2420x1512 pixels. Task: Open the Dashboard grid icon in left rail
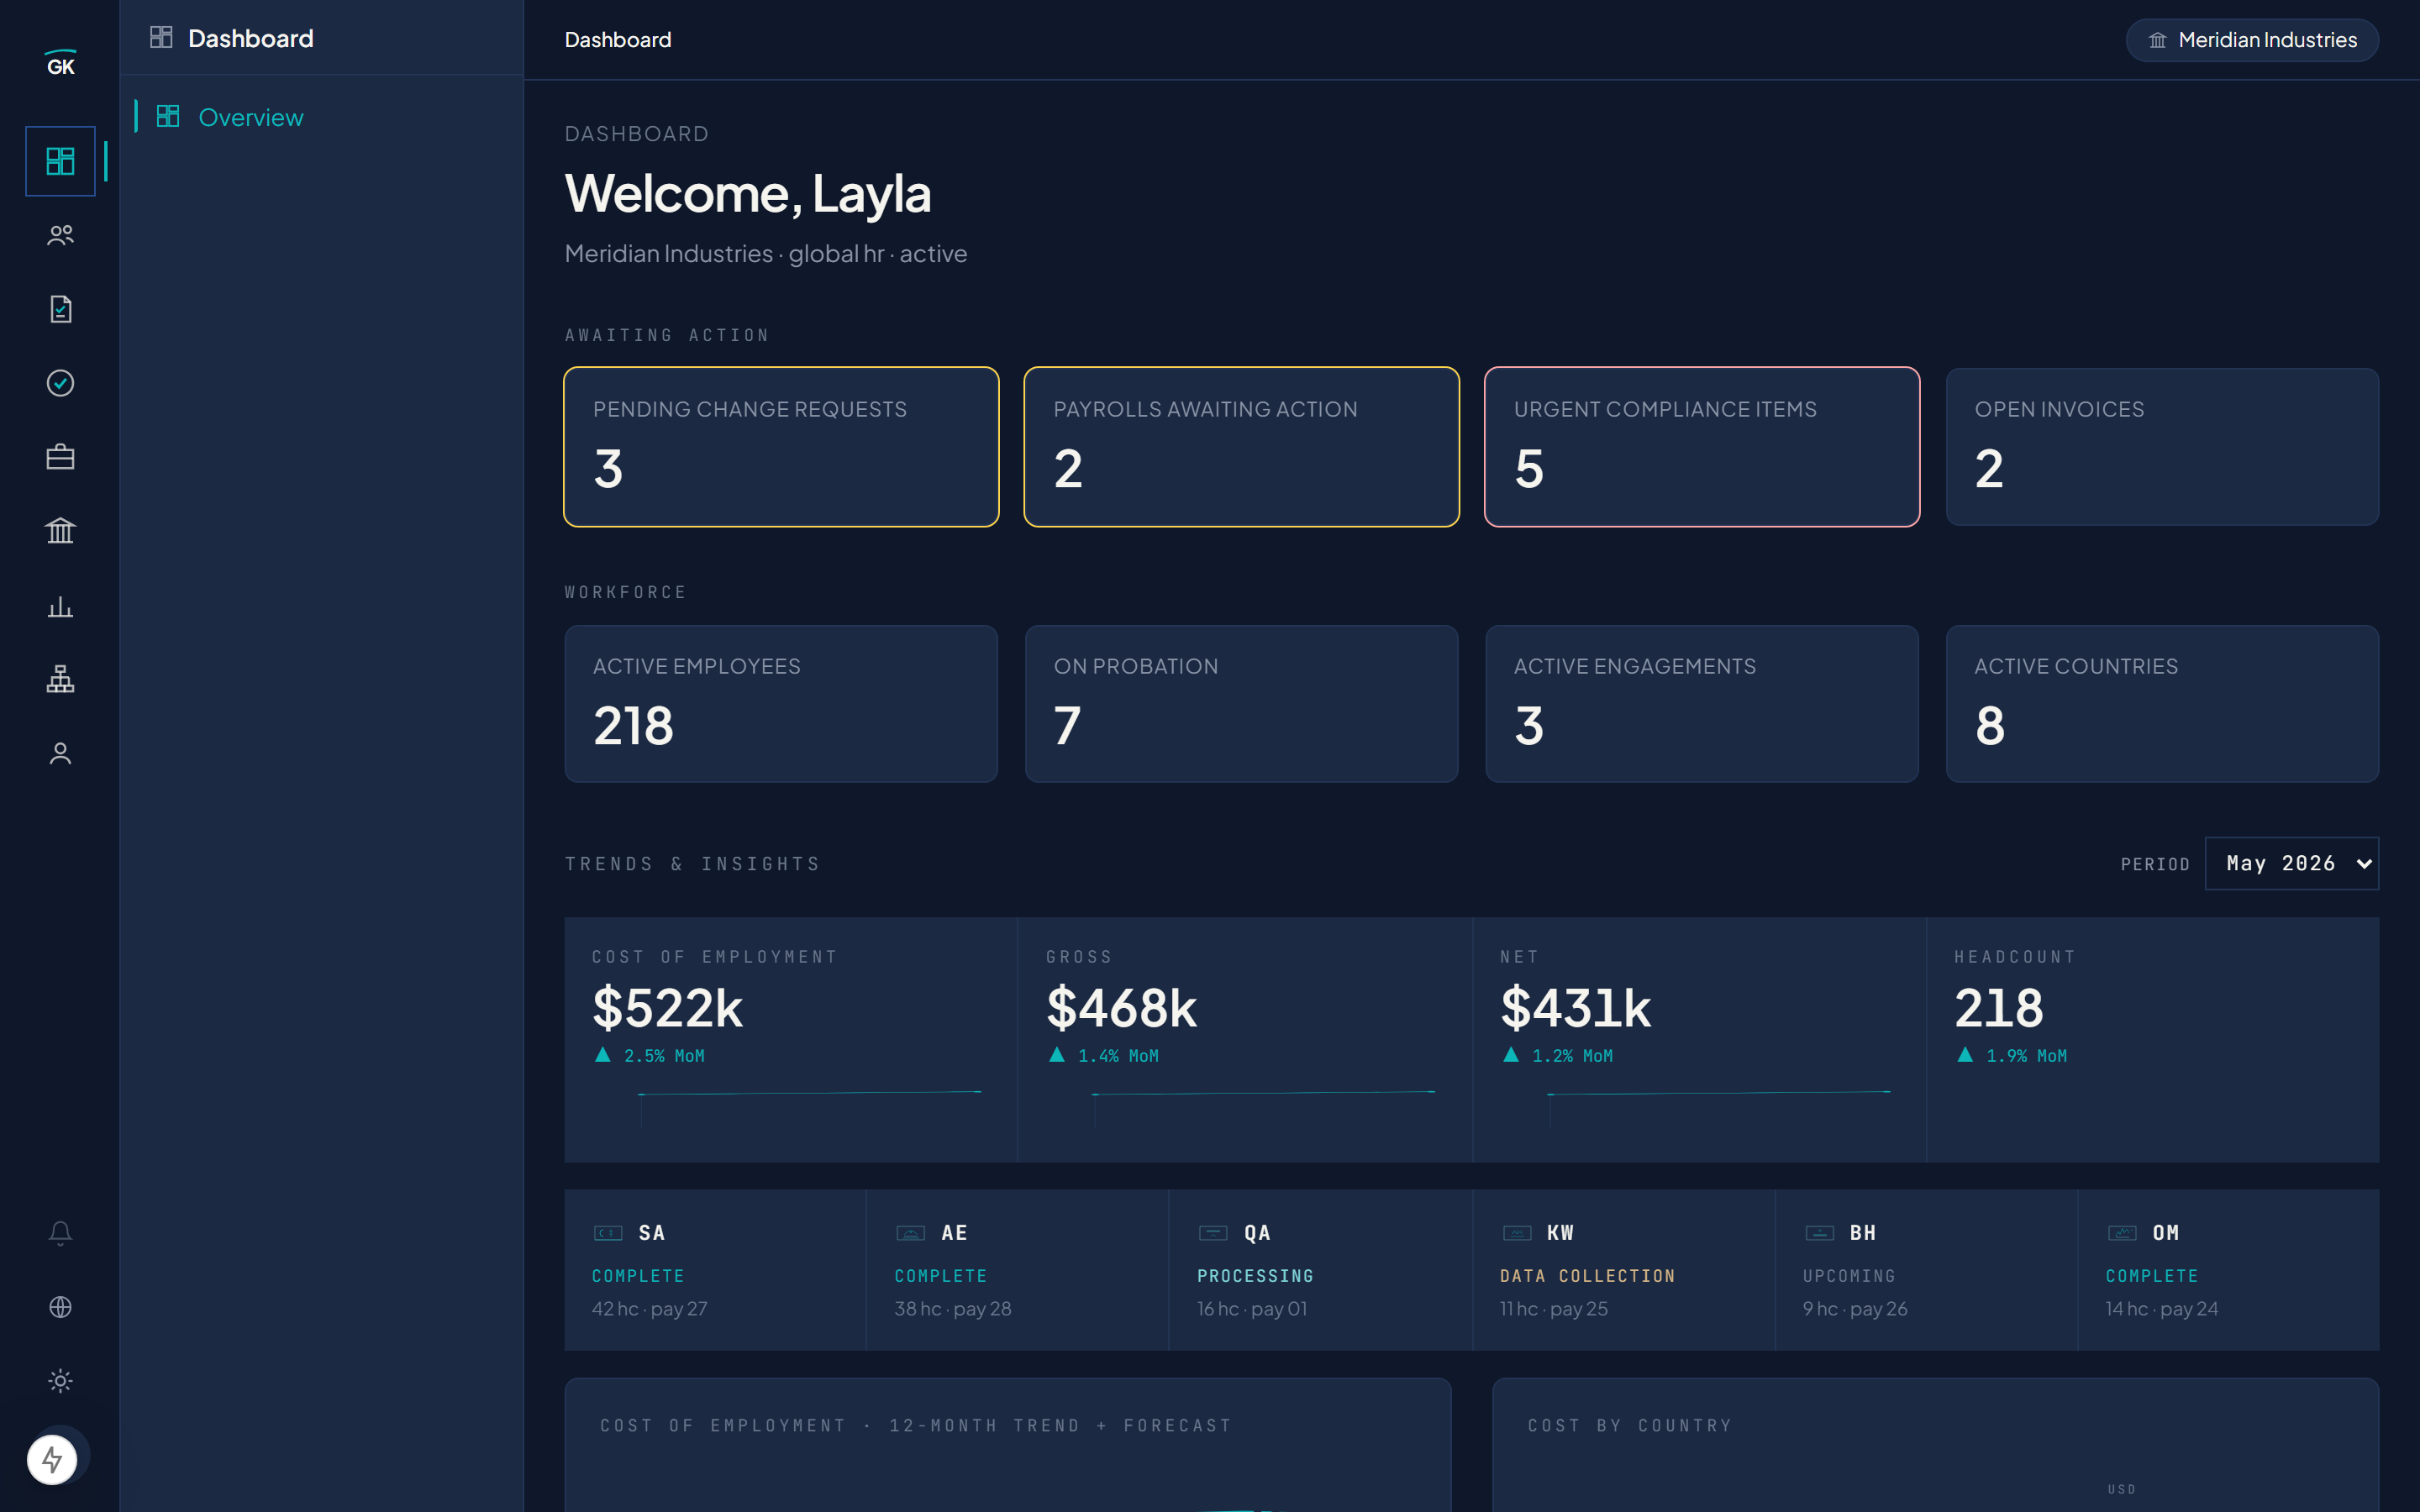click(x=60, y=161)
